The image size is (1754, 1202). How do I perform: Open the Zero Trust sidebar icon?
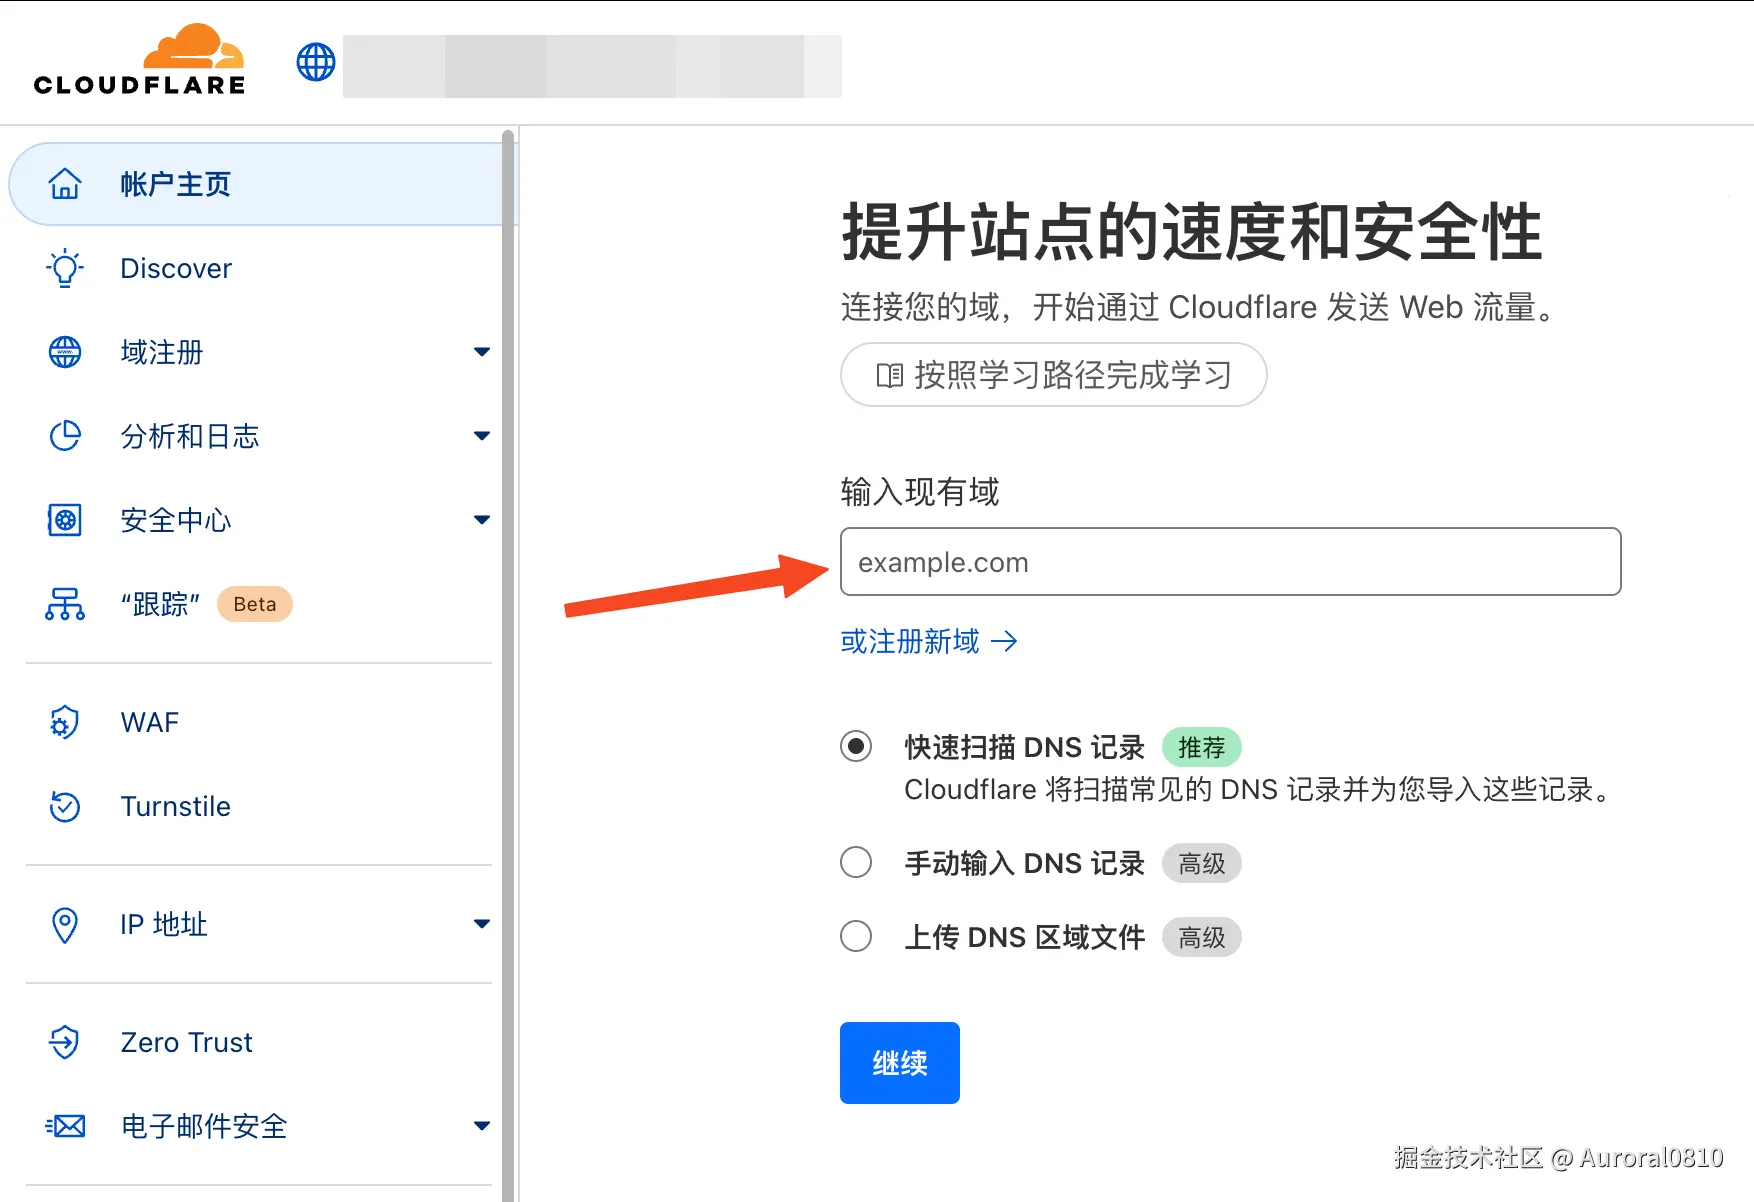coord(64,1042)
